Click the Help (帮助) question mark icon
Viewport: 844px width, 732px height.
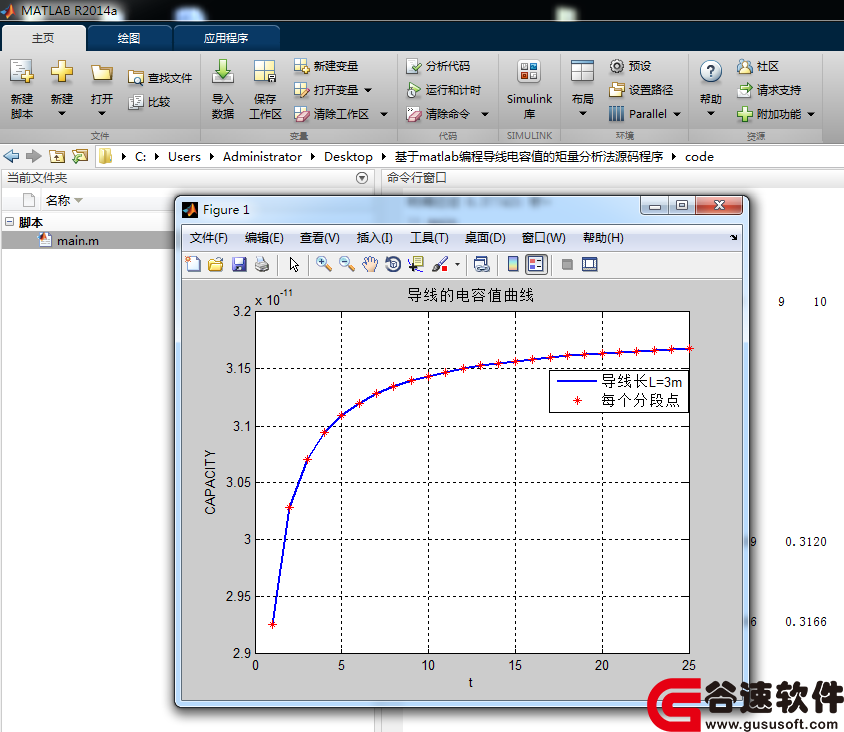[x=711, y=71]
